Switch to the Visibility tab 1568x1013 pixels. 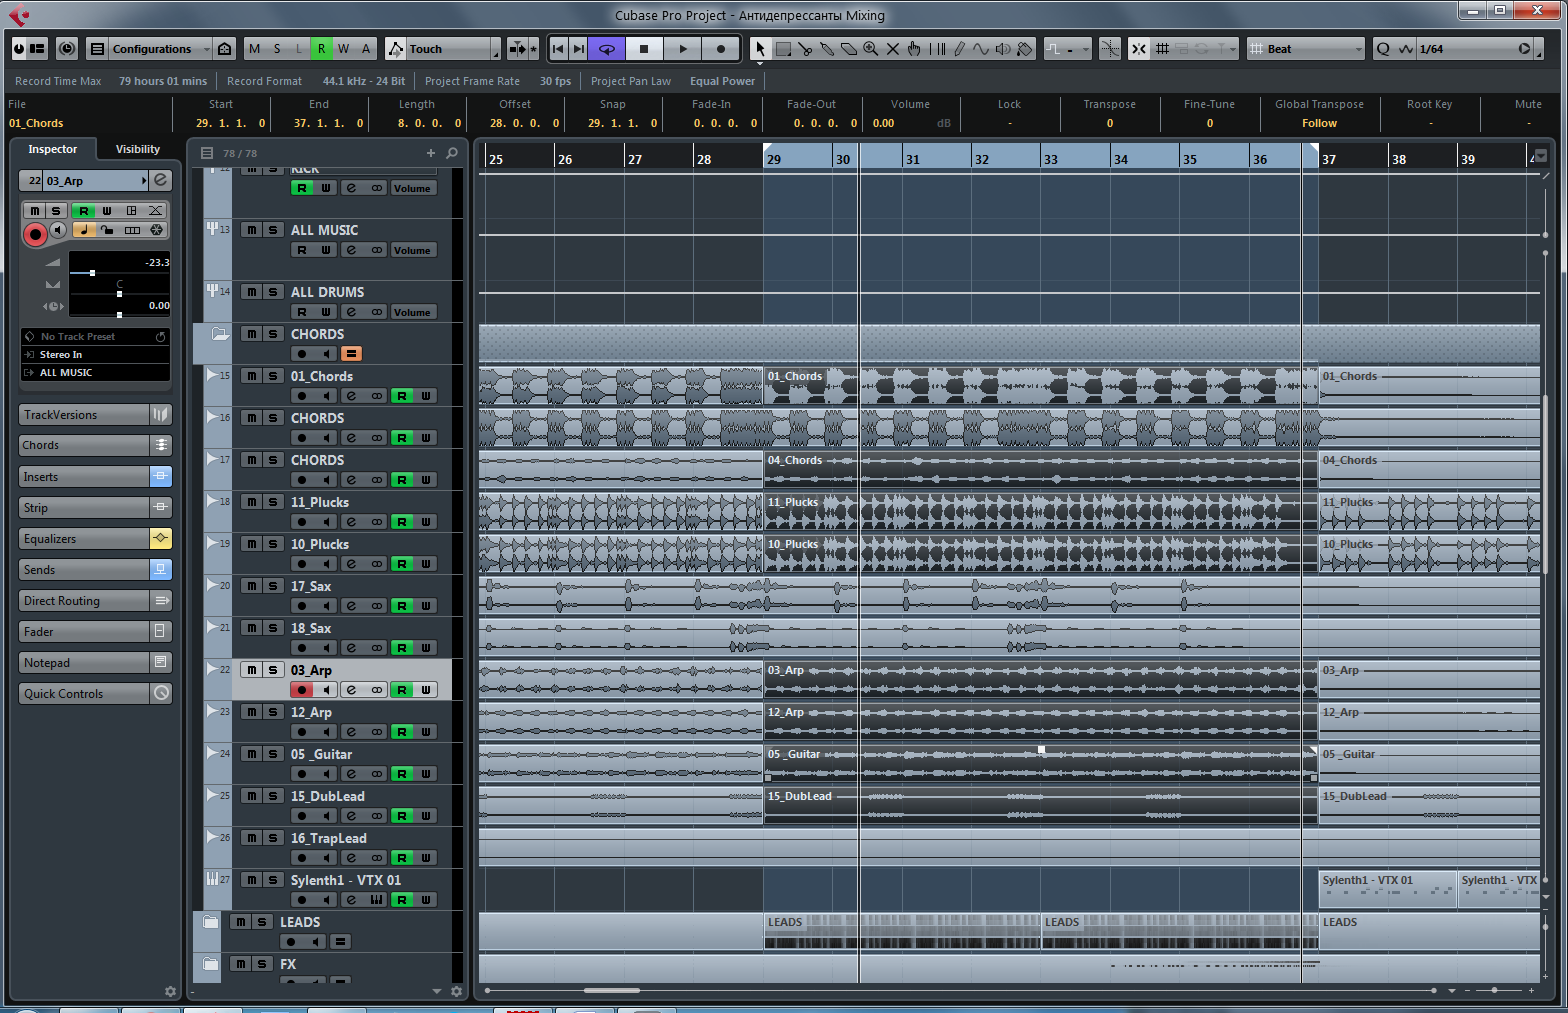tap(138, 149)
